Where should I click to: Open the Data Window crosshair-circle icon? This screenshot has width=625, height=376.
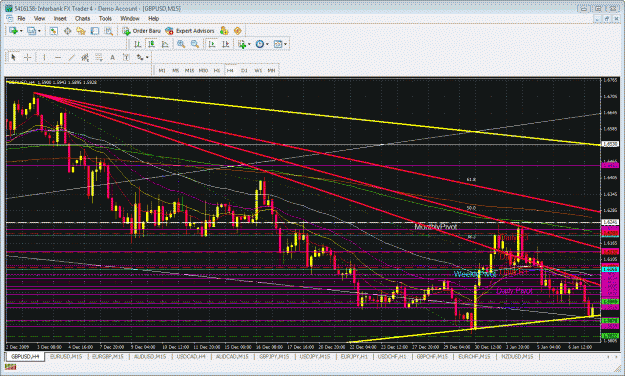coord(67,31)
